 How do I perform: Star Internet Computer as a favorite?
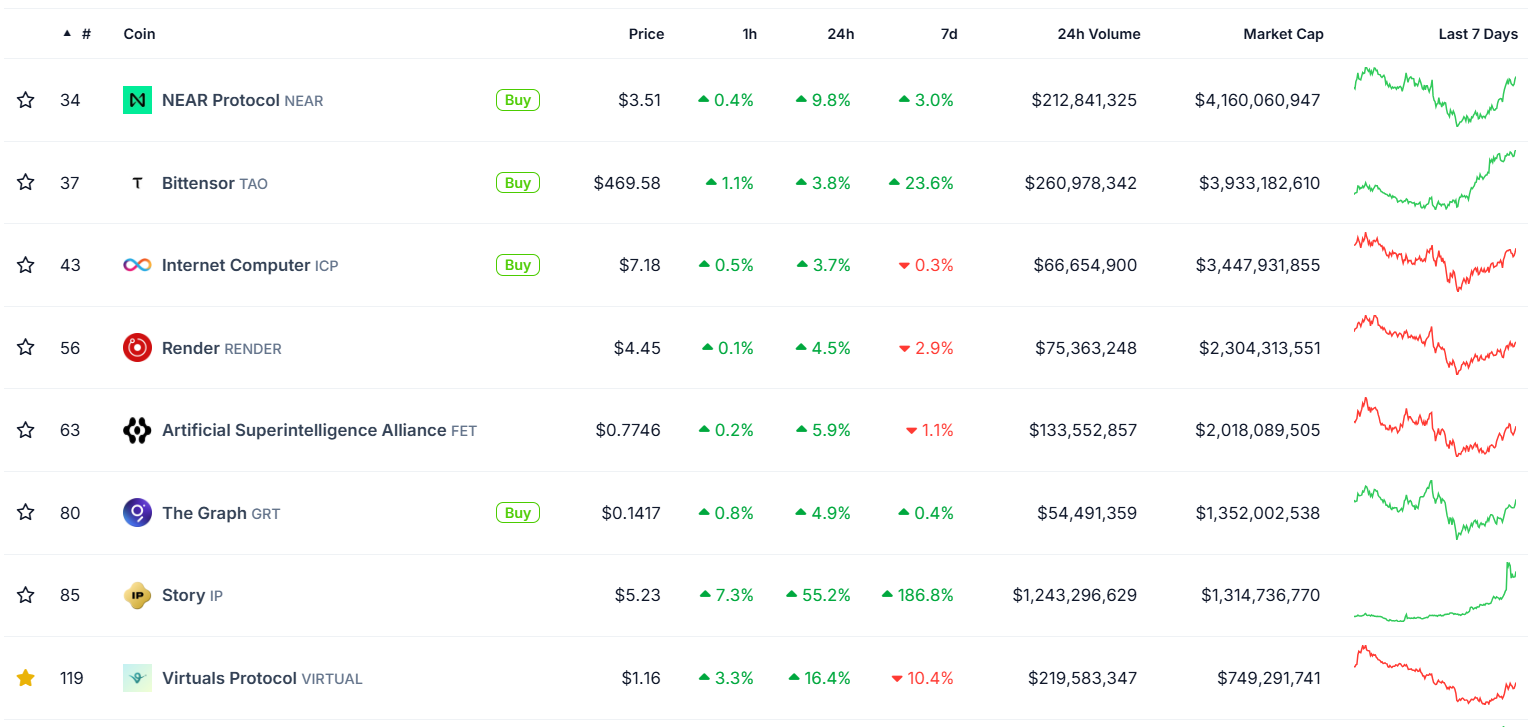coord(26,265)
